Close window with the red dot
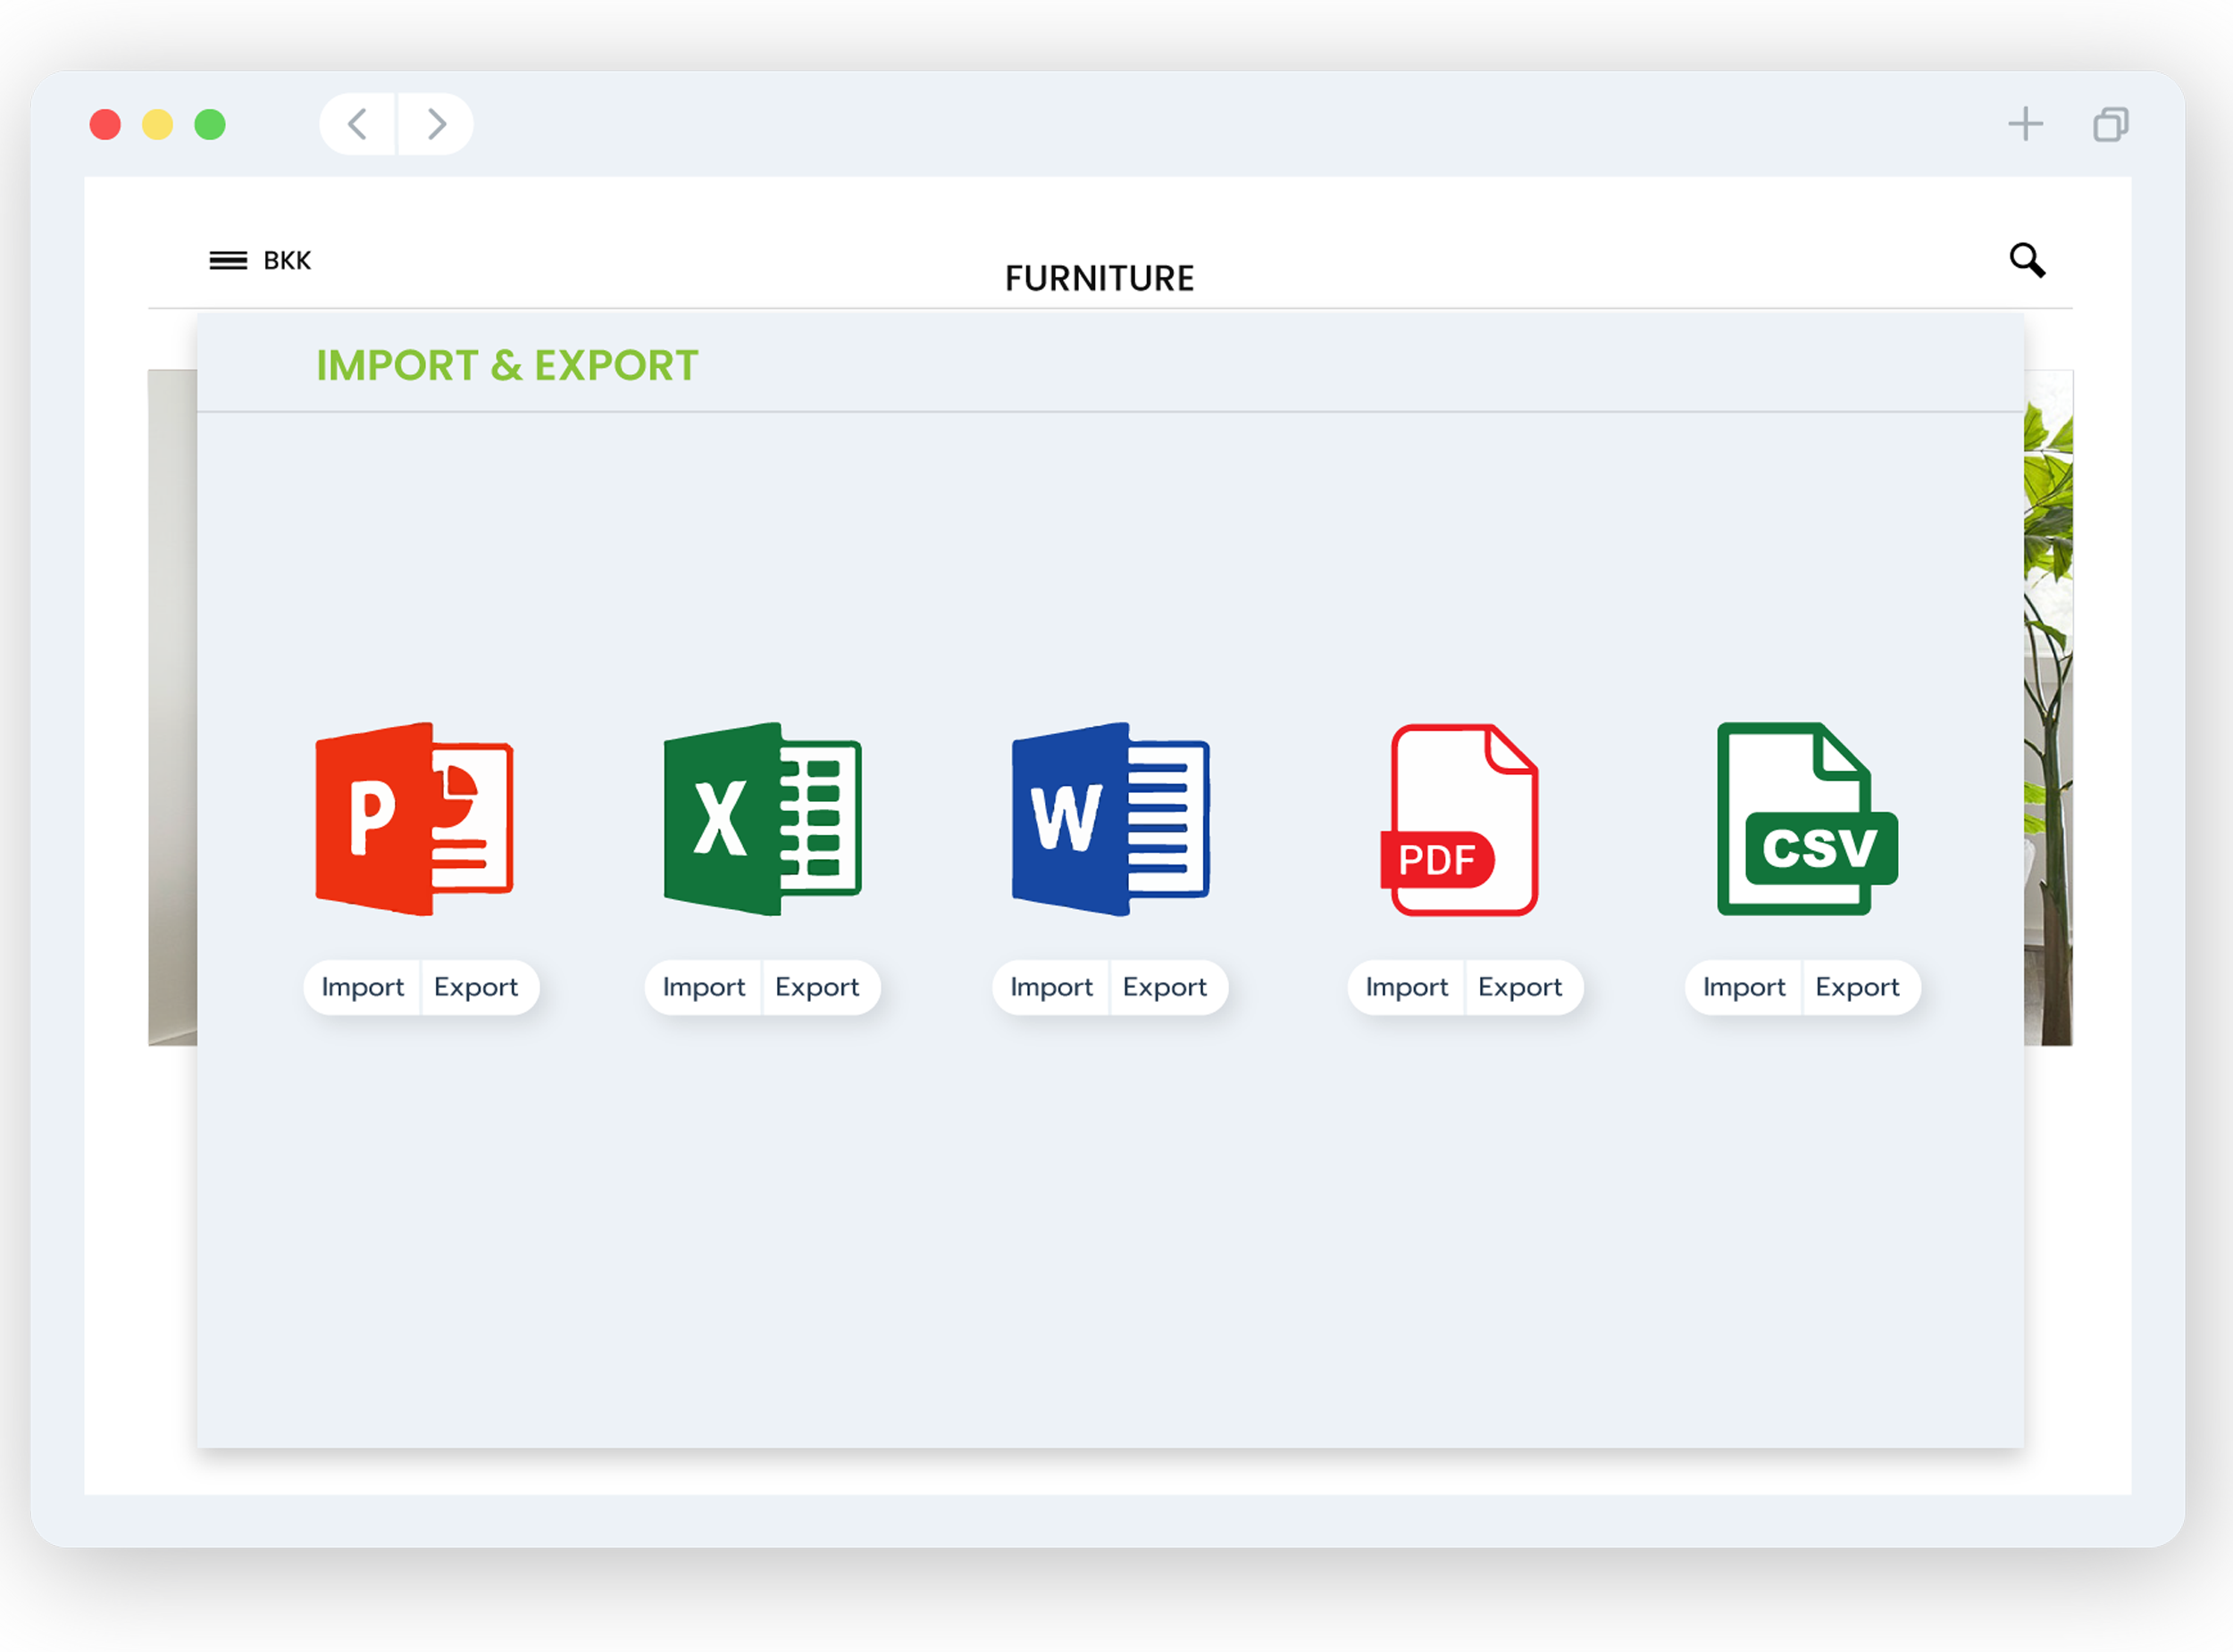The height and width of the screenshot is (1652, 2233). [105, 125]
